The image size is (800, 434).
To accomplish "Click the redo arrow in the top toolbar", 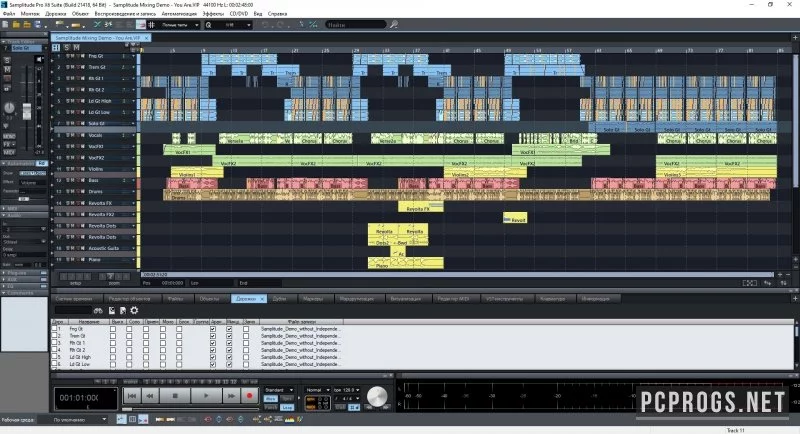I will tap(280, 24).
